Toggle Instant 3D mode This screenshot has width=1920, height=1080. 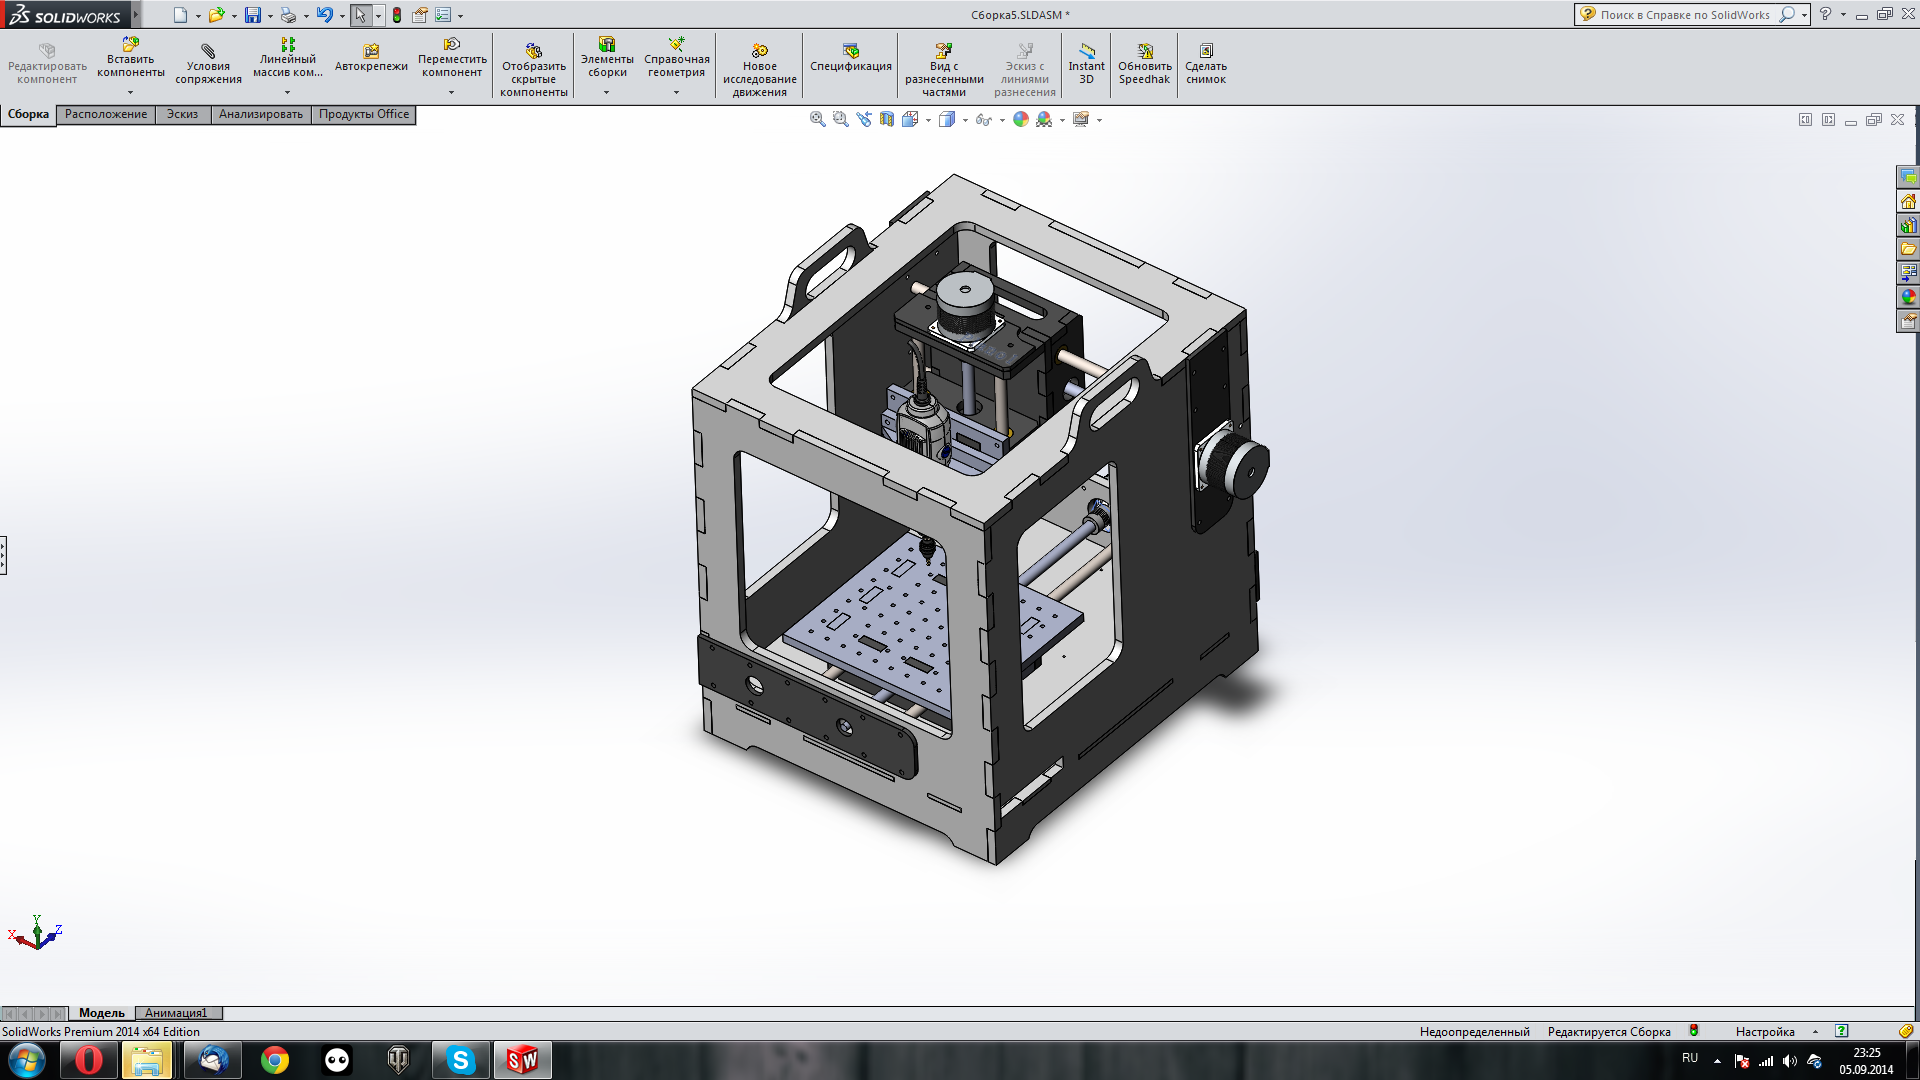click(x=1086, y=64)
